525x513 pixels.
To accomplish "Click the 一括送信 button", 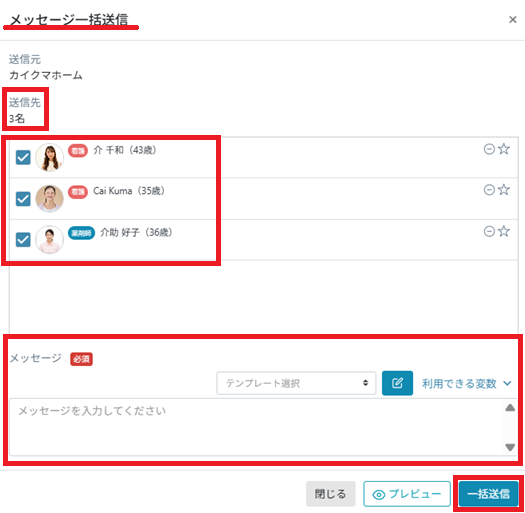I will click(489, 494).
